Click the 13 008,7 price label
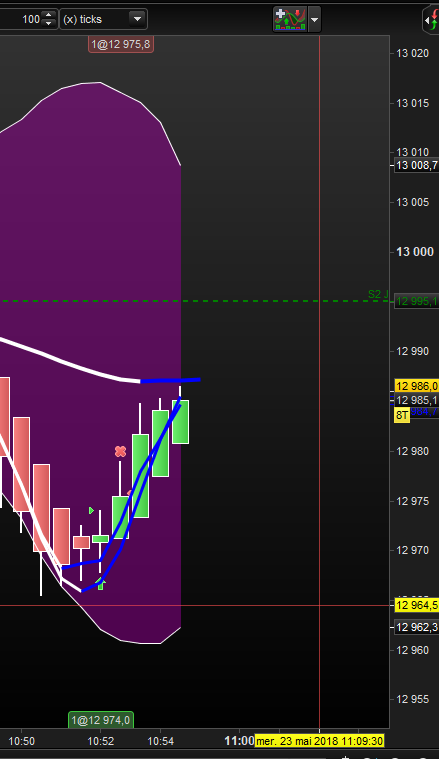 click(417, 166)
